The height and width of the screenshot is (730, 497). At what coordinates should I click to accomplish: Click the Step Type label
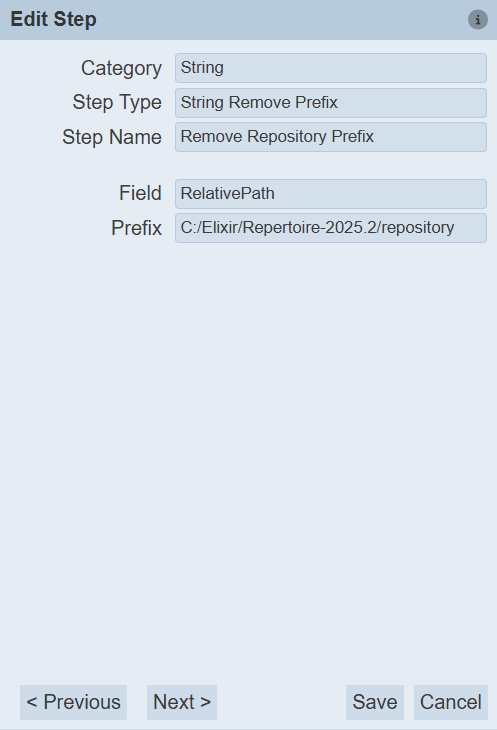pos(117,102)
